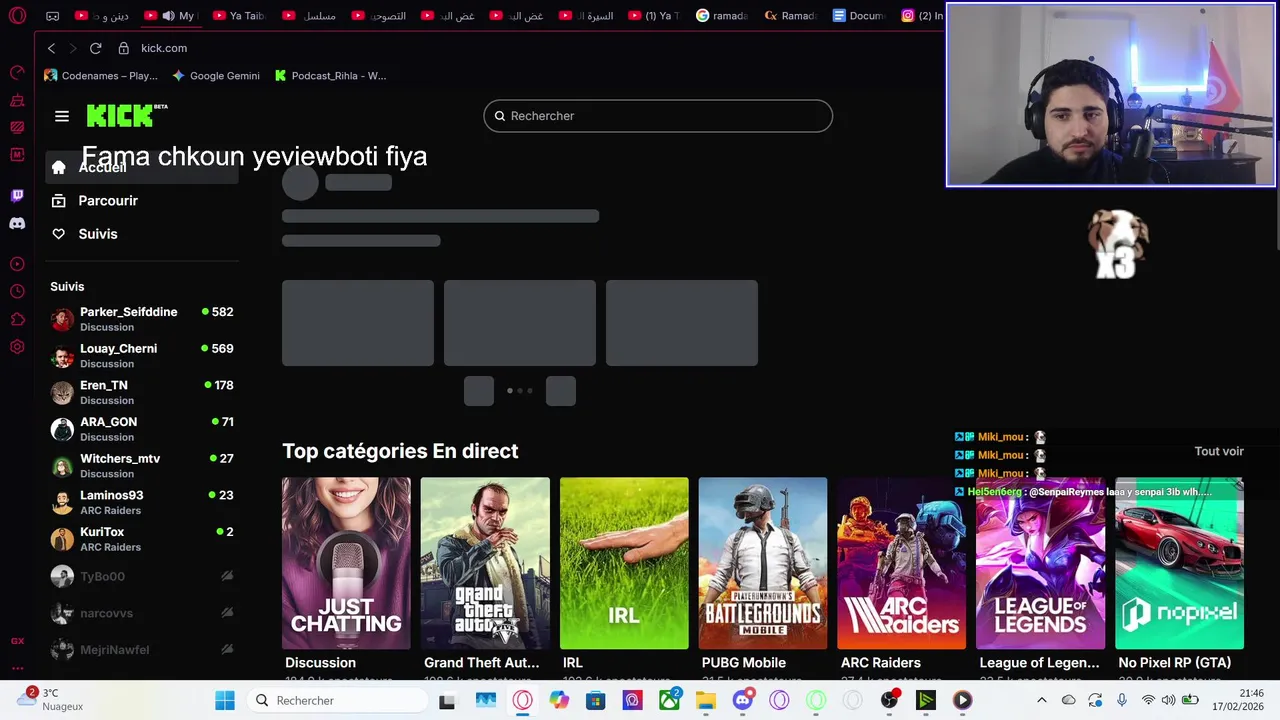Switch to the Google Docs 'Docum' tab
The image size is (1280, 720).
click(859, 16)
